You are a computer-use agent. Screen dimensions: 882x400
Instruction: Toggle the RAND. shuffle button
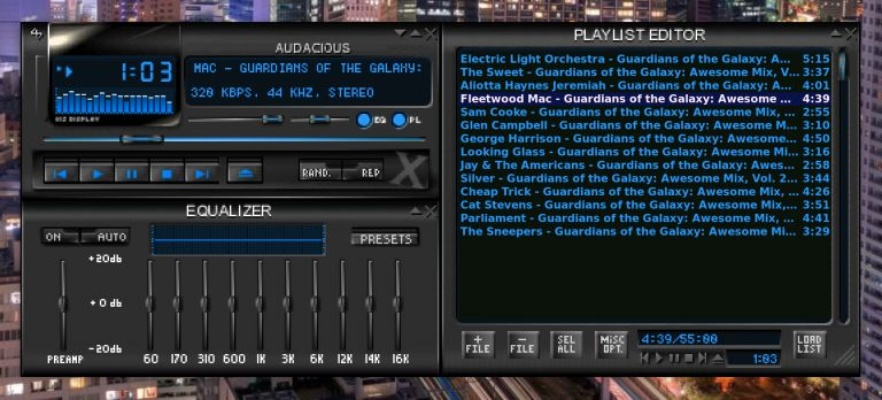[318, 172]
